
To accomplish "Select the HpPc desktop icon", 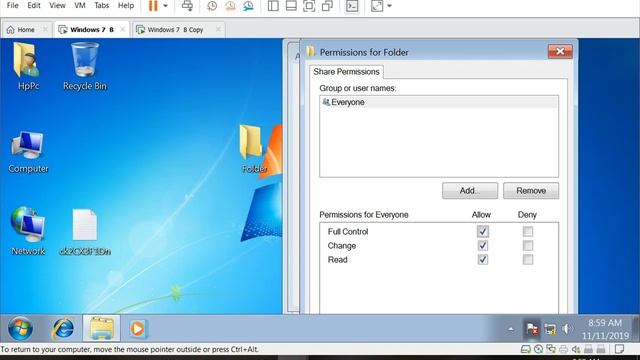I will pos(28,67).
